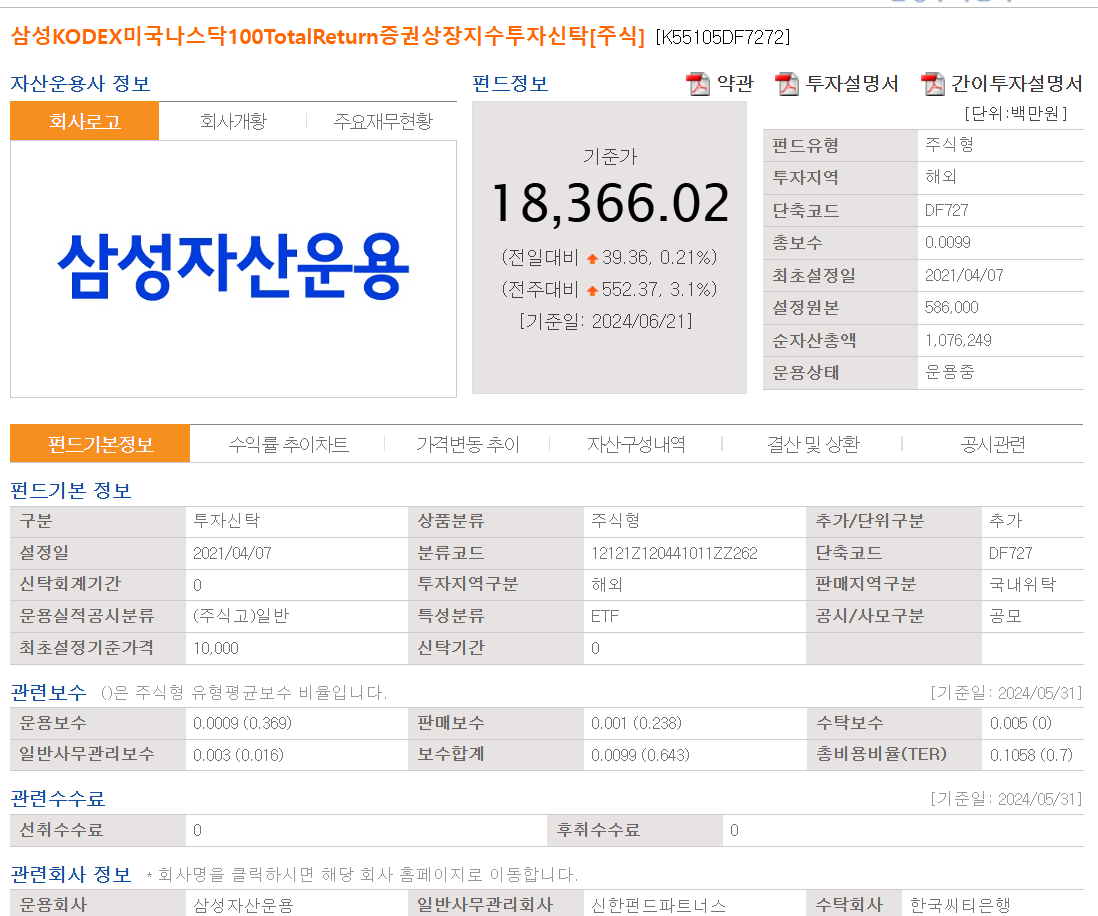Click the 전일대비 change 39.36, 0.21%
1098x916 pixels.
(609, 258)
